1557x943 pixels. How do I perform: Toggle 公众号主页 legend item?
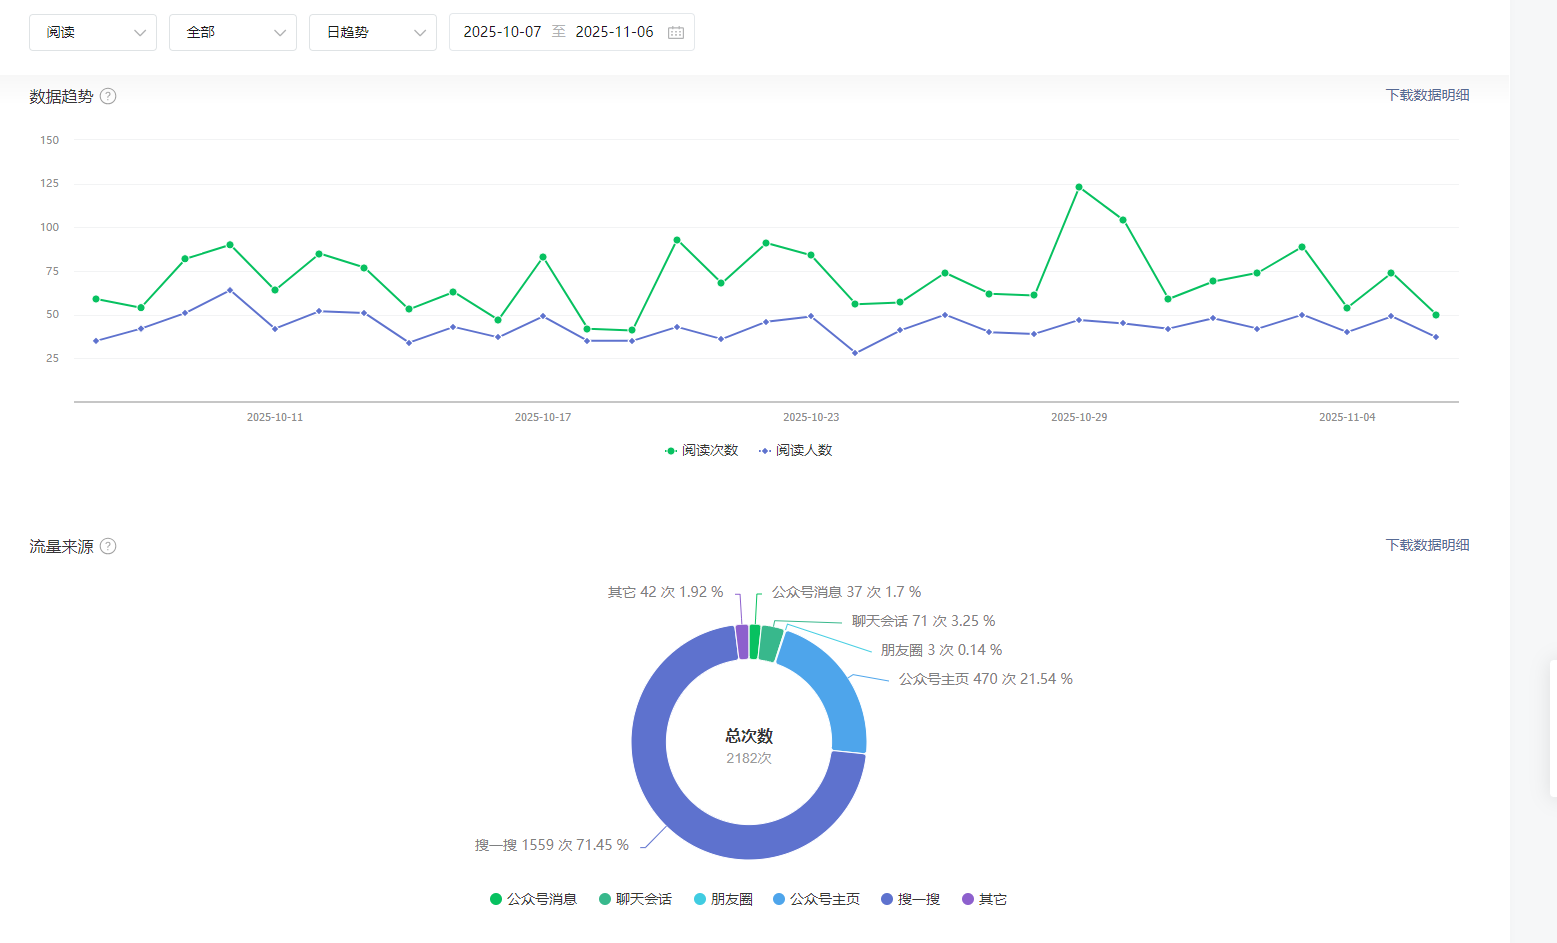817,899
